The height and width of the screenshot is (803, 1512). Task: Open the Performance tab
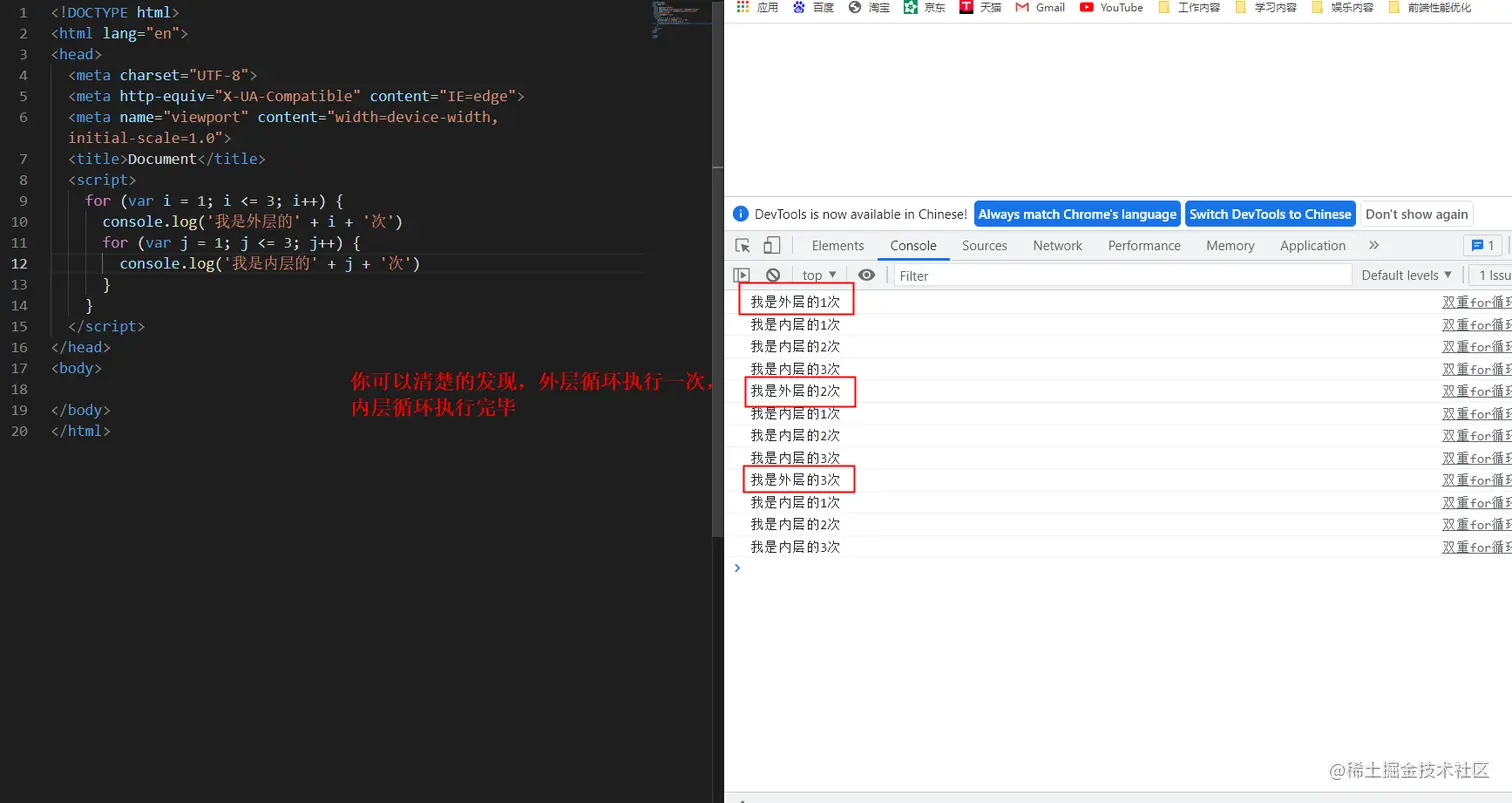point(1144,246)
